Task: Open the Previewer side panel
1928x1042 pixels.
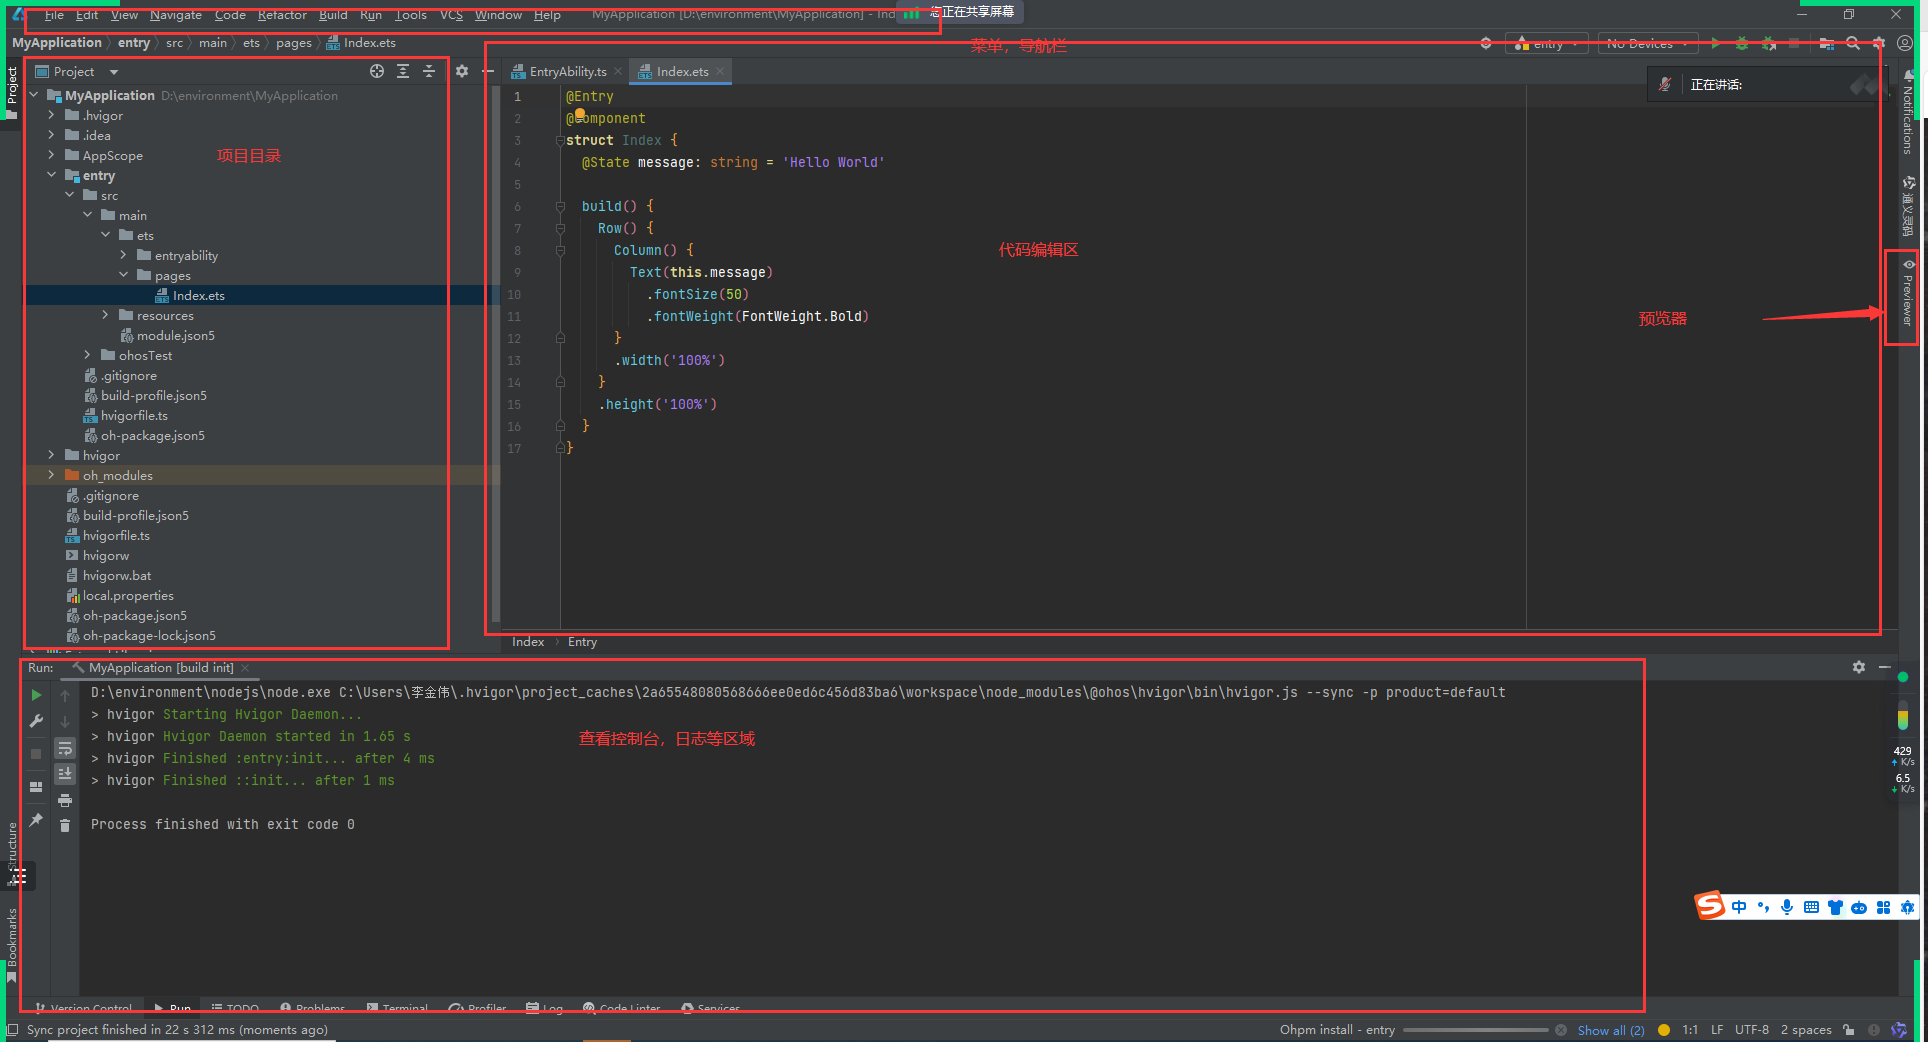Action: coord(1908,293)
